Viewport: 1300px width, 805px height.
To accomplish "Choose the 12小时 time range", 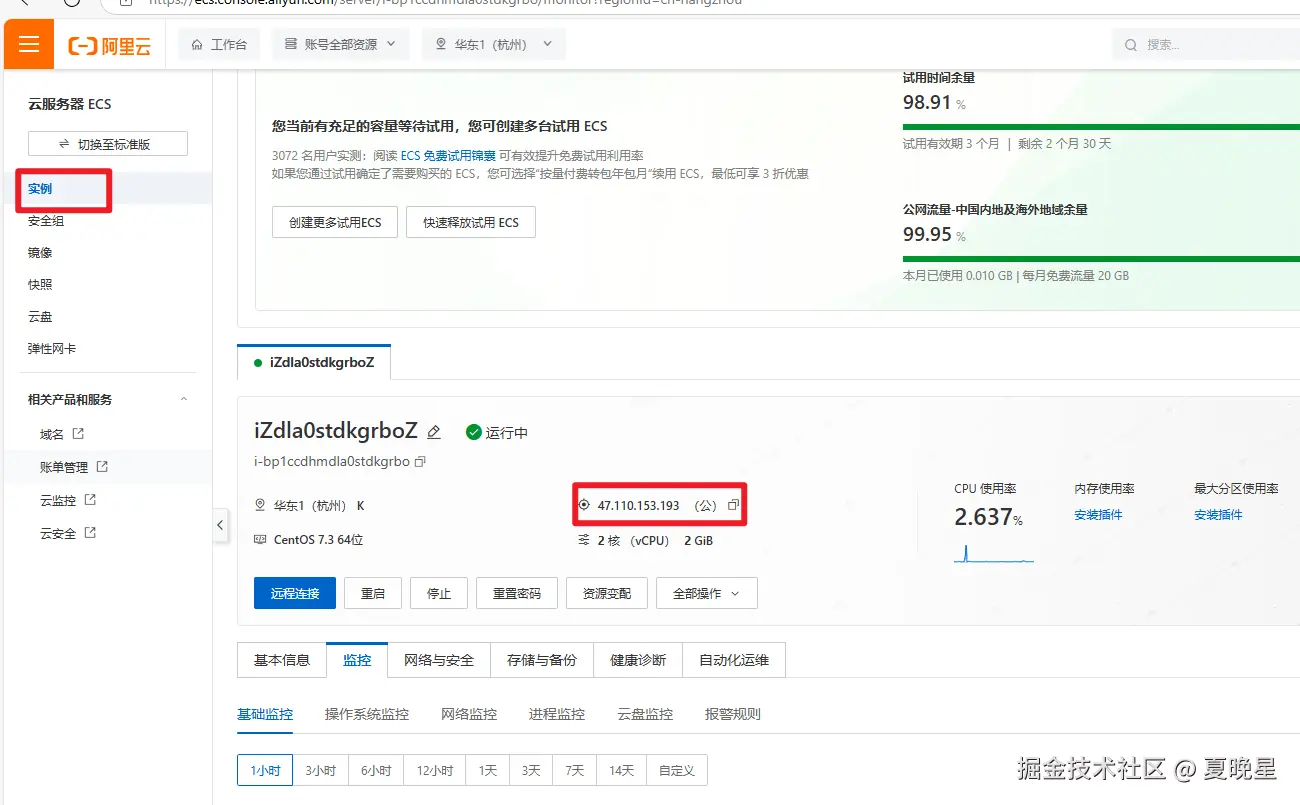I will coord(435,770).
